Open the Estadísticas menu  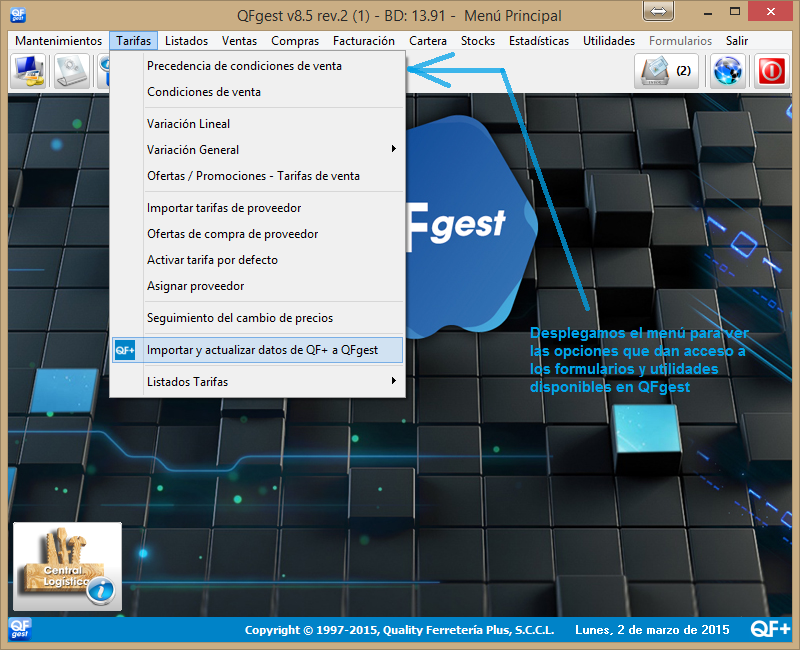coord(539,41)
